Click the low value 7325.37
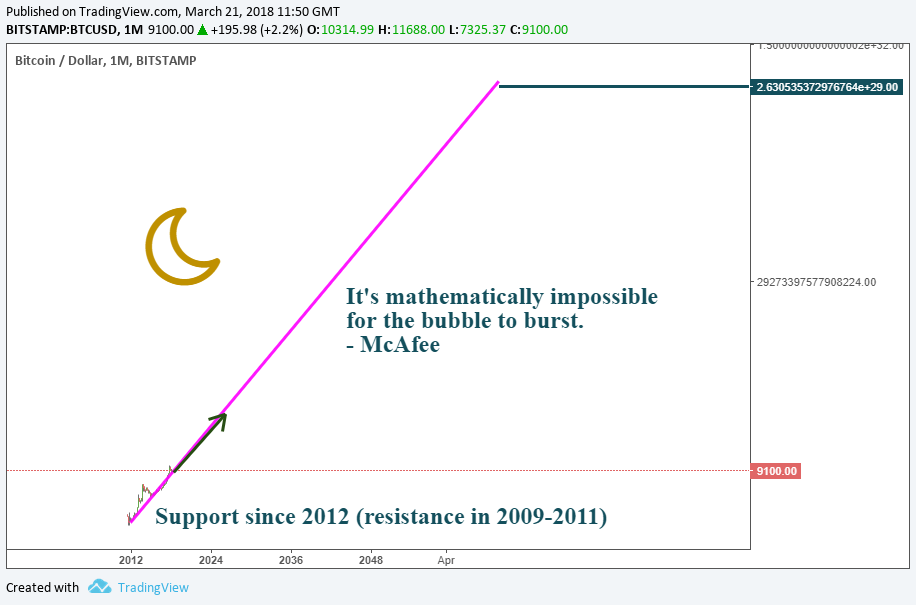 (x=483, y=30)
